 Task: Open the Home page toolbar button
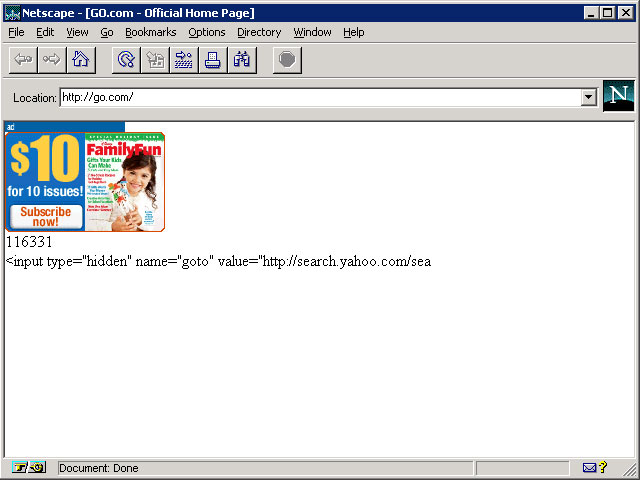(x=81, y=60)
